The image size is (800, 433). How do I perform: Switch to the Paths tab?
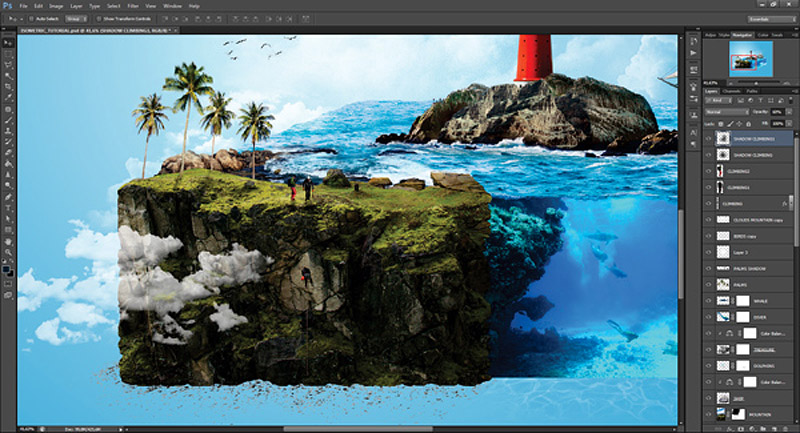tap(752, 91)
